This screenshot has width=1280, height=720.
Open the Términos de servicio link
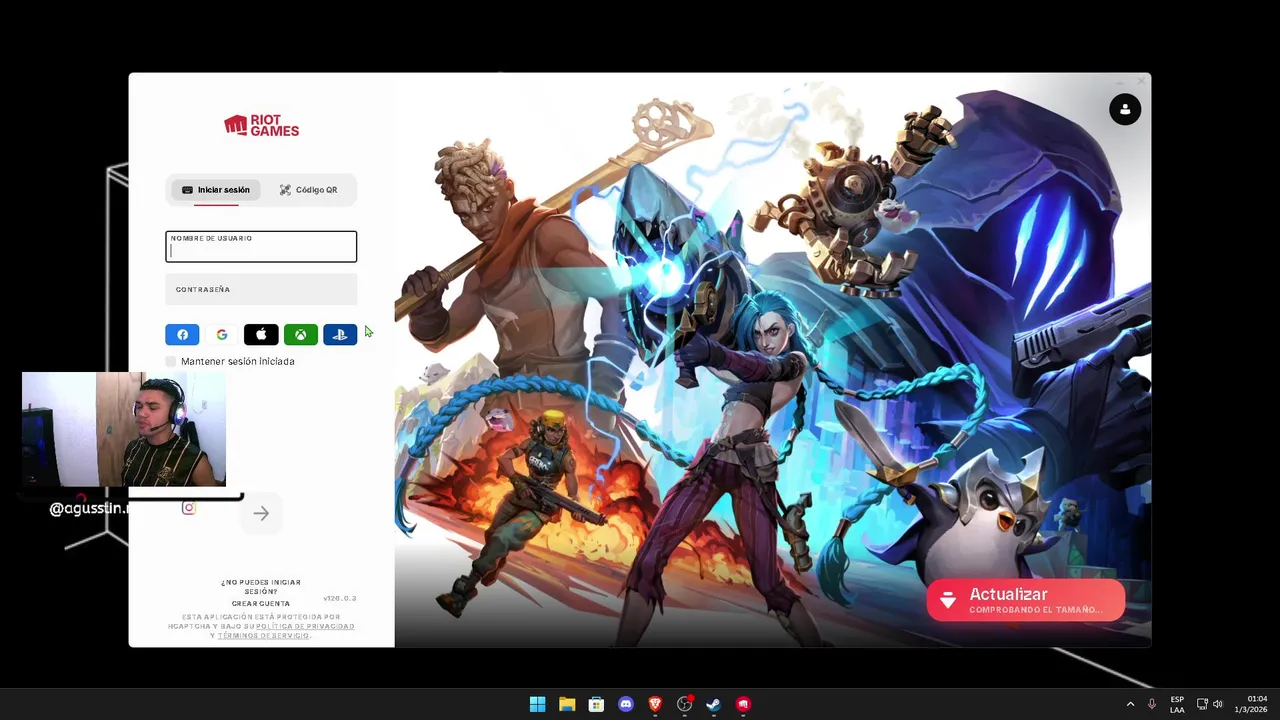[264, 636]
